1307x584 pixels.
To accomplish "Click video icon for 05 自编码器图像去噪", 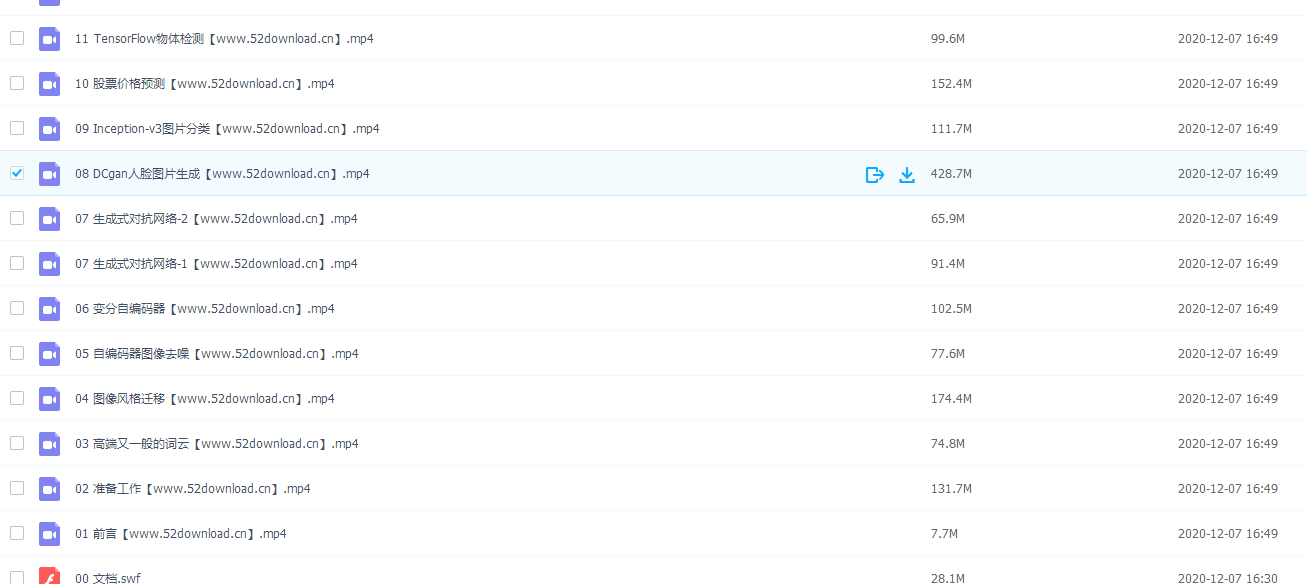I will [x=49, y=354].
